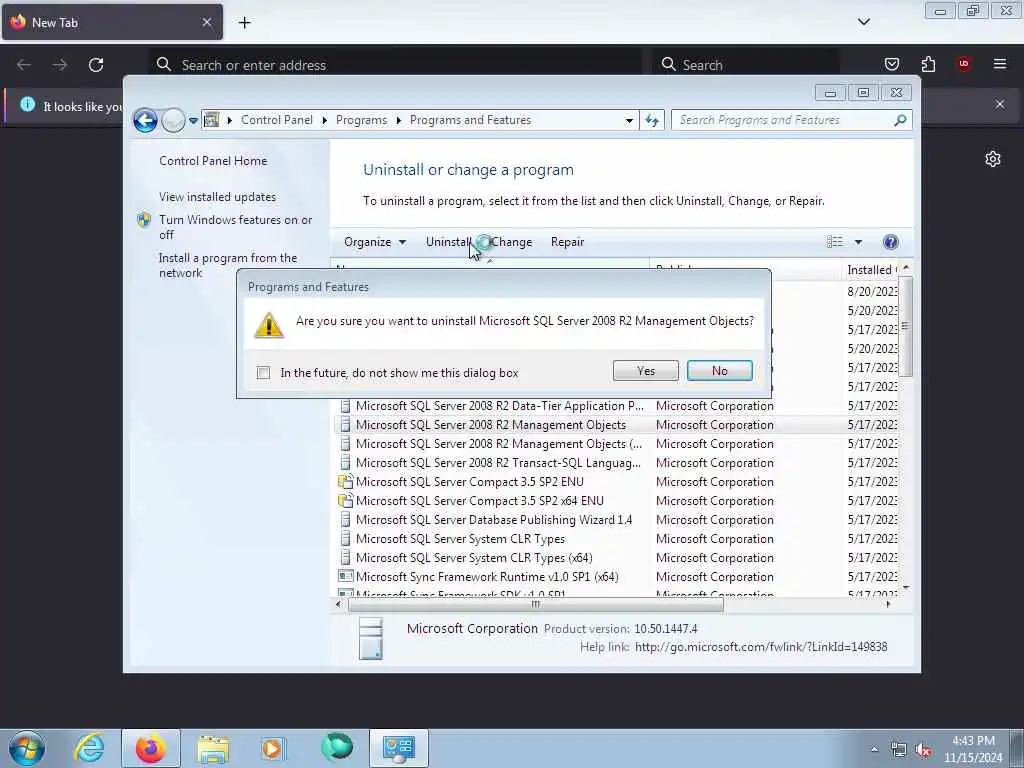Show hidden system tray icons
Screen dimensions: 1024x768
tap(874, 749)
